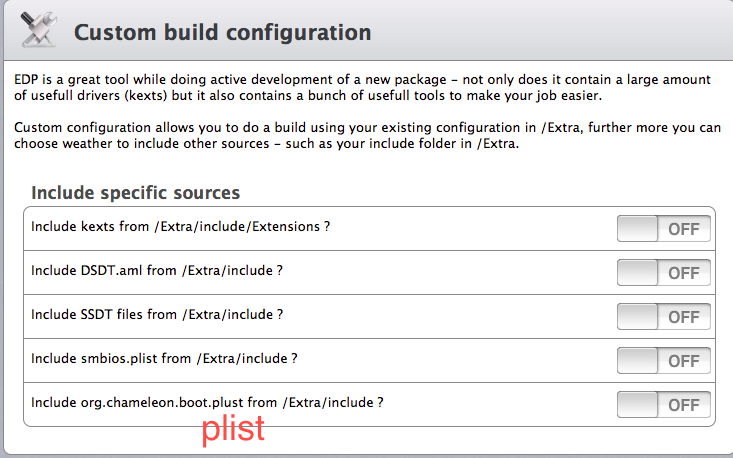This screenshot has width=733, height=458.
Task: Click the OFF text on the smbios.plist switch
Action: pos(683,361)
